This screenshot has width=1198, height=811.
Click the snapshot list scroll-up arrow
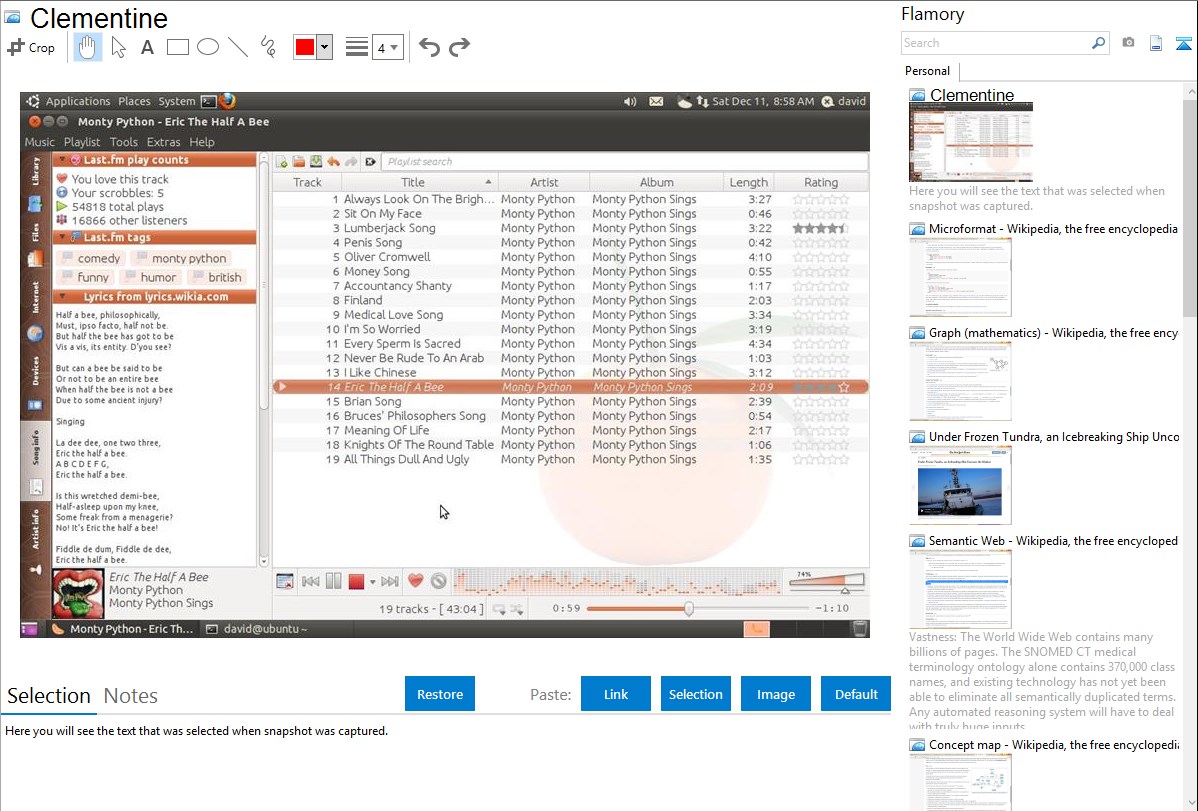tap(1190, 92)
